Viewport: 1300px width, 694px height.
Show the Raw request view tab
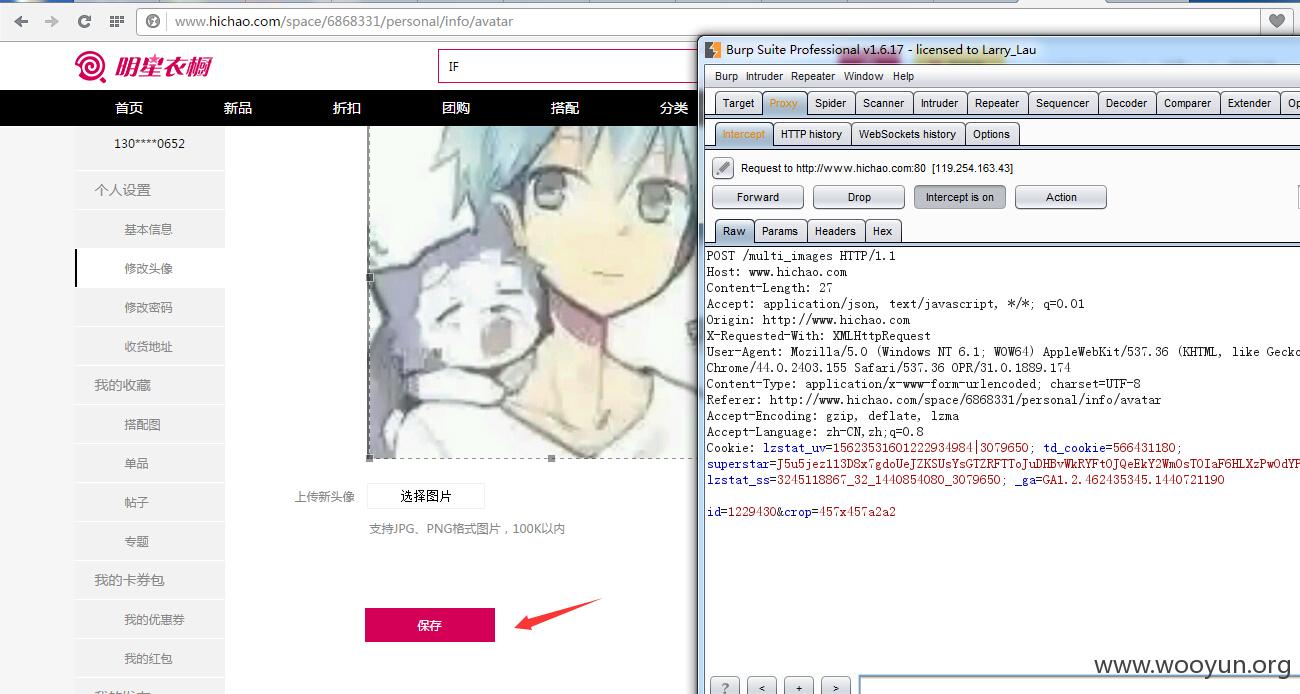click(734, 231)
